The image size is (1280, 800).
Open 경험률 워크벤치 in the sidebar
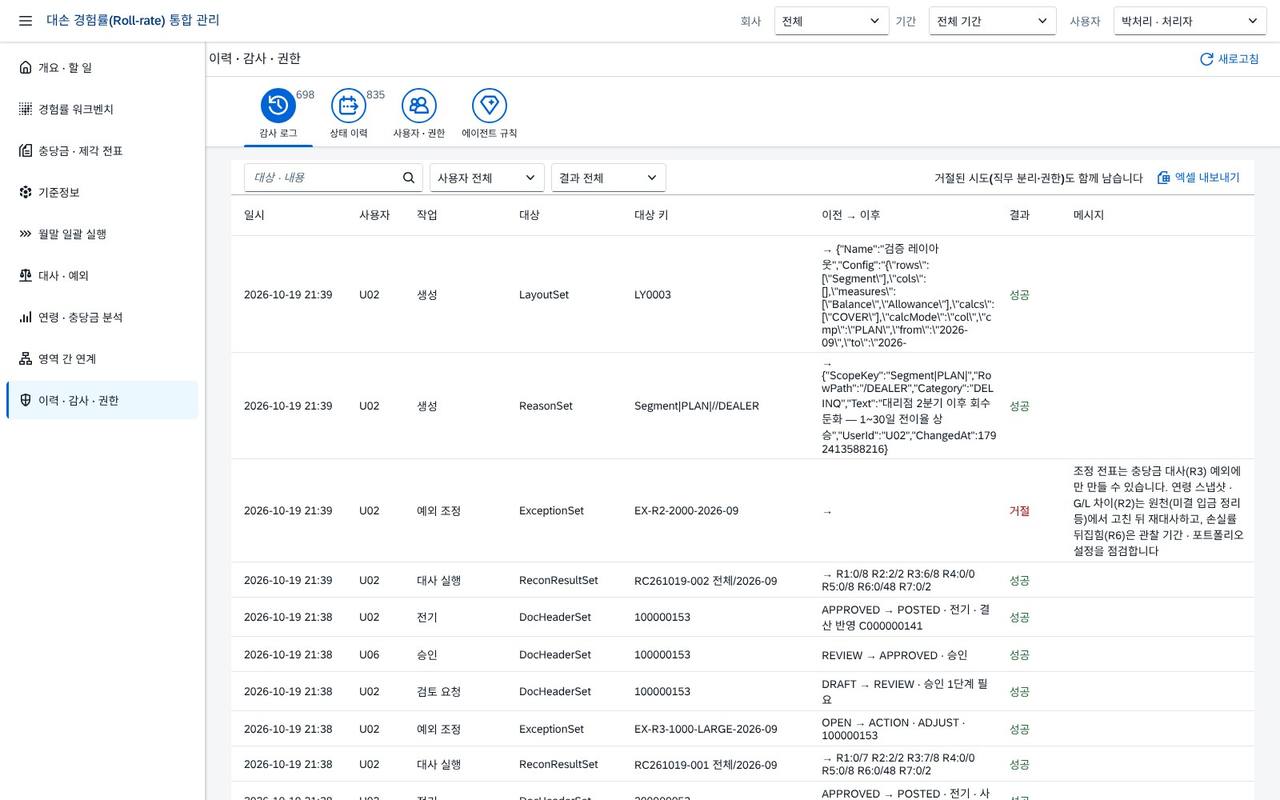coord(102,109)
